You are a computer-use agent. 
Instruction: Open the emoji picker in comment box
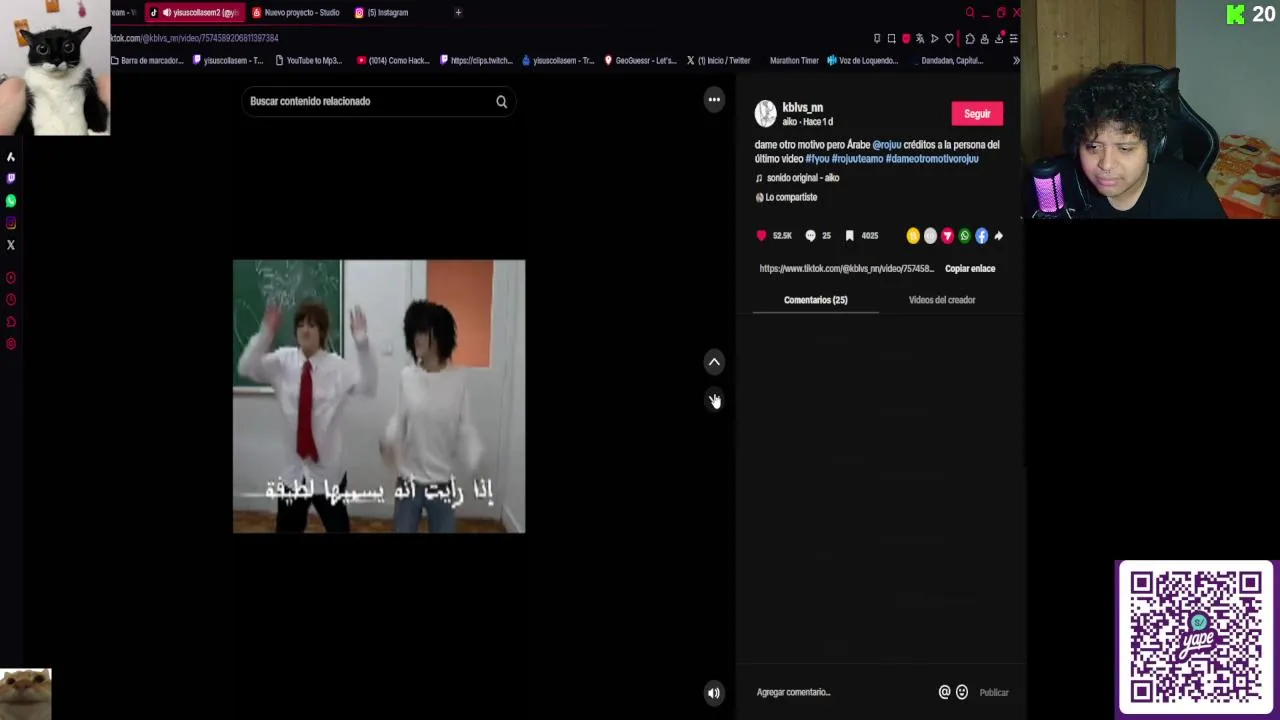click(x=962, y=692)
